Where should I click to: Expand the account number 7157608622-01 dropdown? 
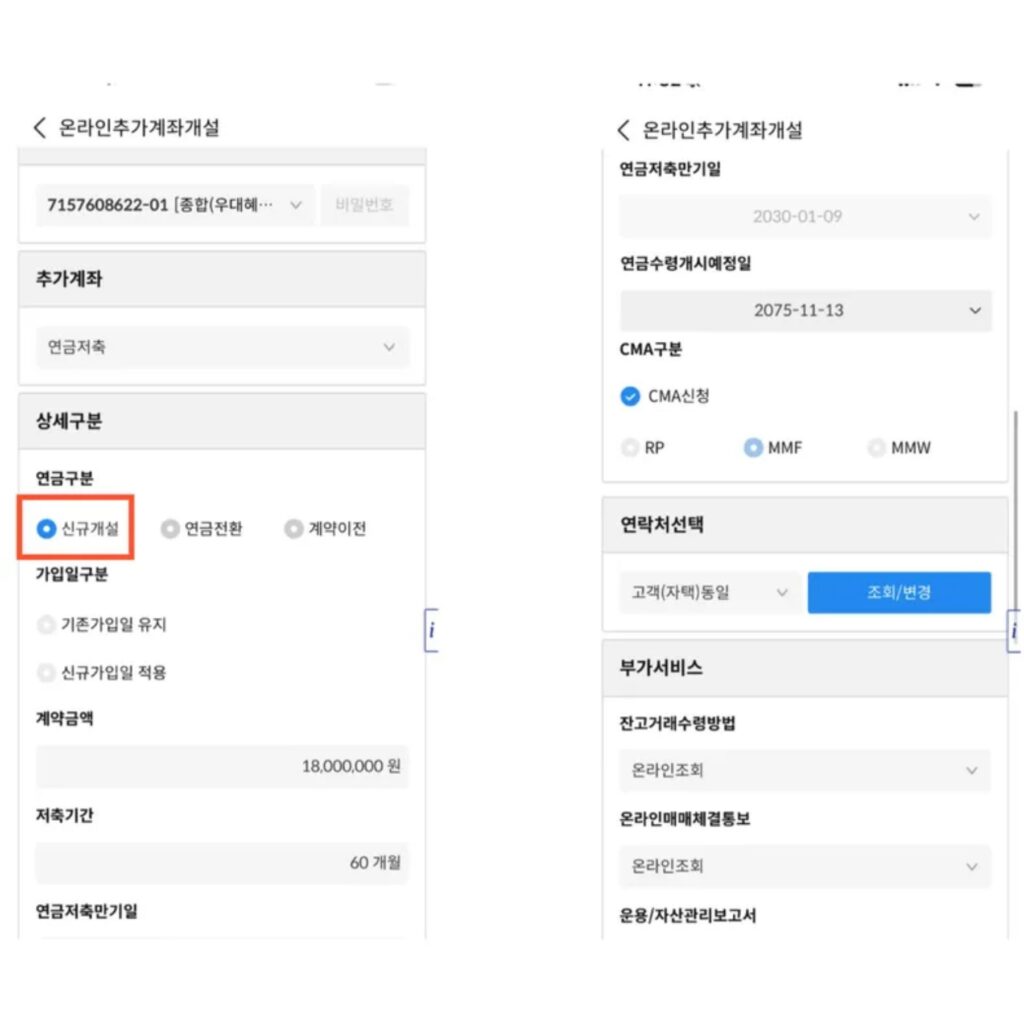click(x=175, y=205)
